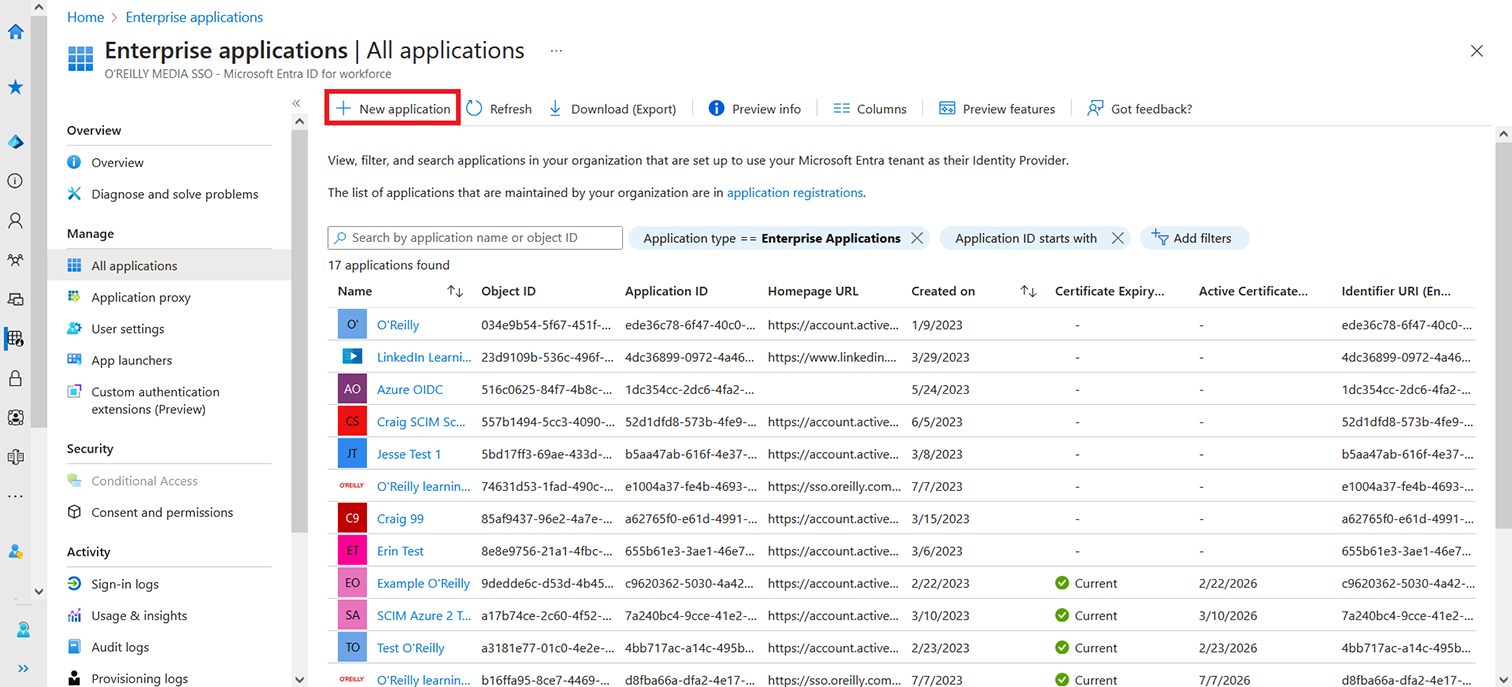Open the Craig 99 application
The width and height of the screenshot is (1512, 687).
[x=400, y=519]
